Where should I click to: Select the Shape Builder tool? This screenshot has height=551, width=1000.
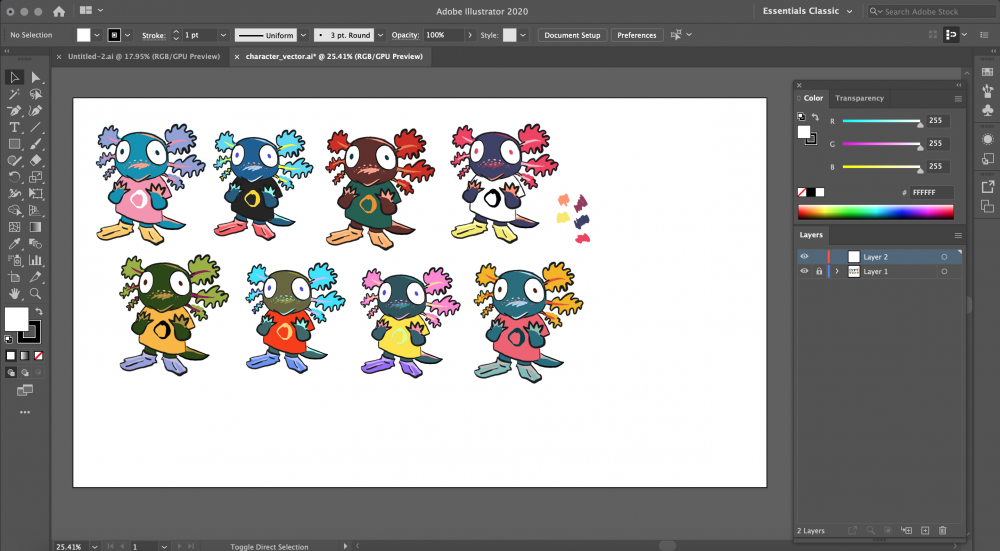pyautogui.click(x=13, y=210)
